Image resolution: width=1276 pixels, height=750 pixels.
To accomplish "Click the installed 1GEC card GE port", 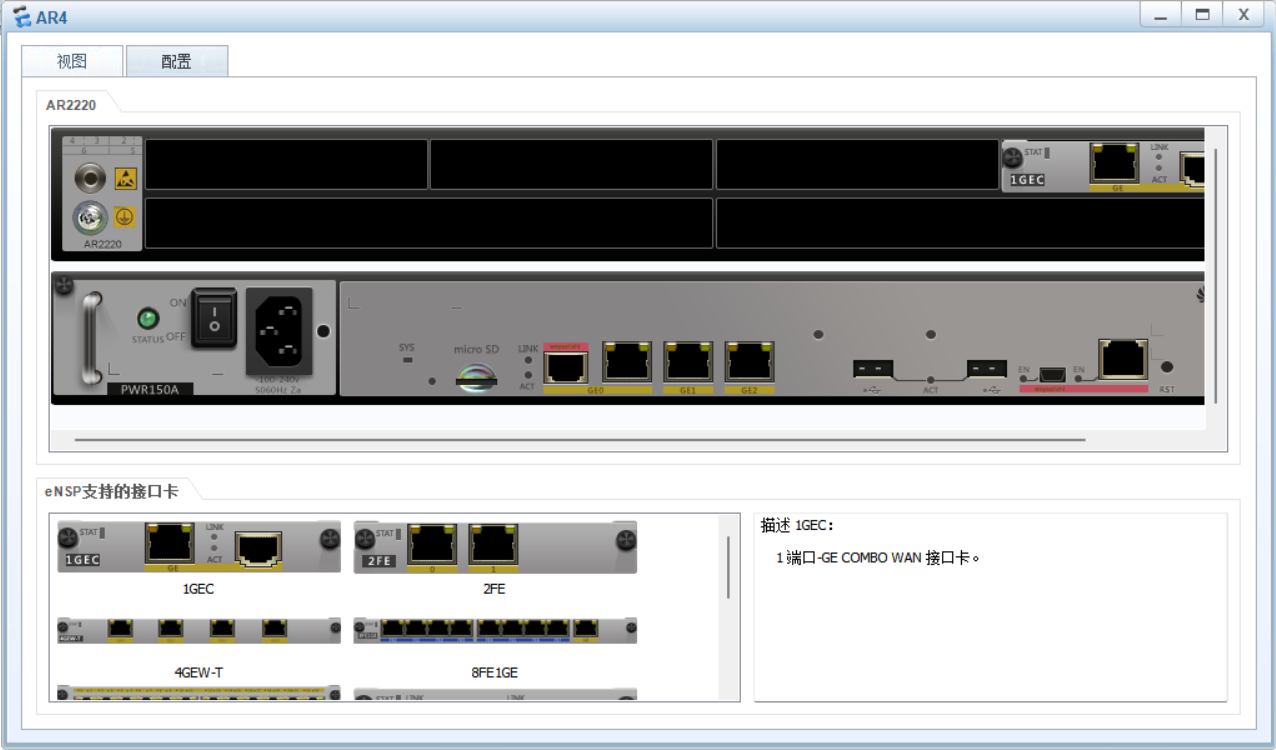I will pos(1115,162).
